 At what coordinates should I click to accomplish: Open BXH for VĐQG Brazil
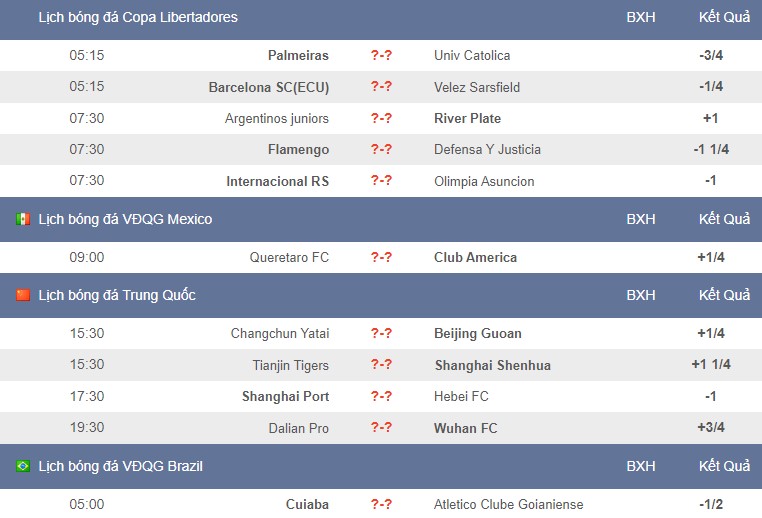click(x=641, y=466)
